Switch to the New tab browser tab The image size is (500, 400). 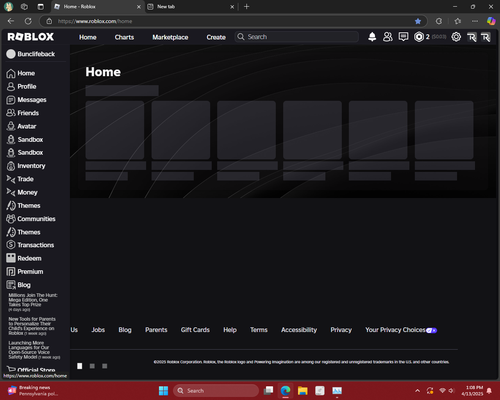tap(191, 7)
